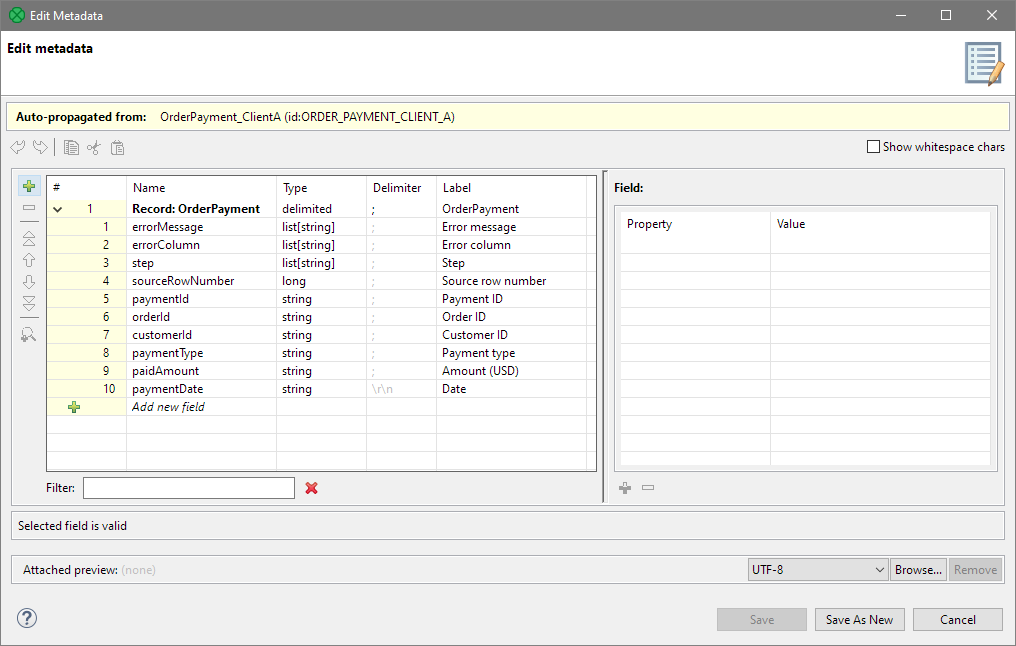Open the UTF-8 encoding dropdown
1016x646 pixels.
pos(878,569)
